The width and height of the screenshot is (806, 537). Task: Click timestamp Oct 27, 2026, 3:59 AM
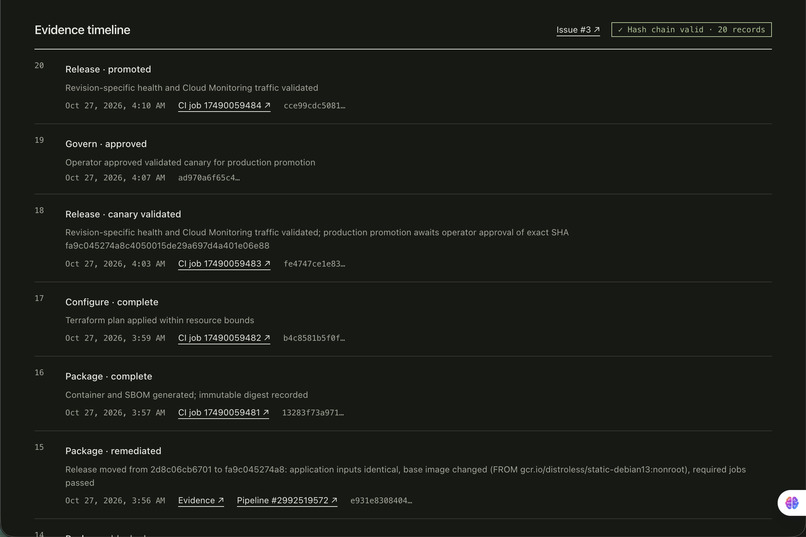click(115, 338)
